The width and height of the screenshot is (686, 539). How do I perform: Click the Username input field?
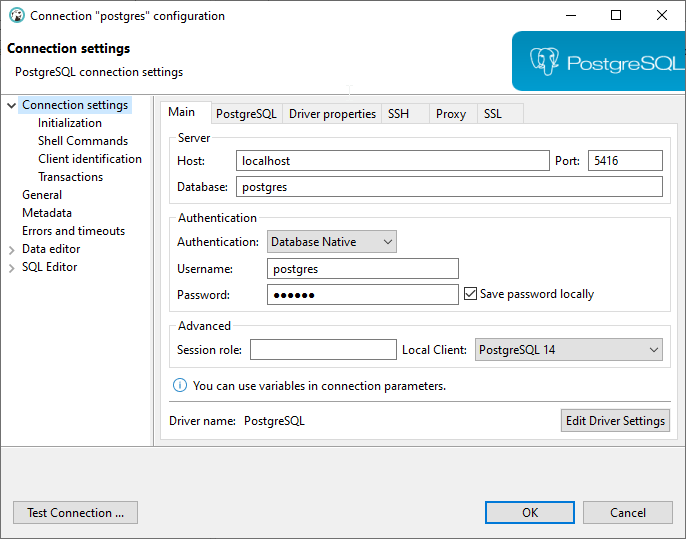(x=363, y=269)
